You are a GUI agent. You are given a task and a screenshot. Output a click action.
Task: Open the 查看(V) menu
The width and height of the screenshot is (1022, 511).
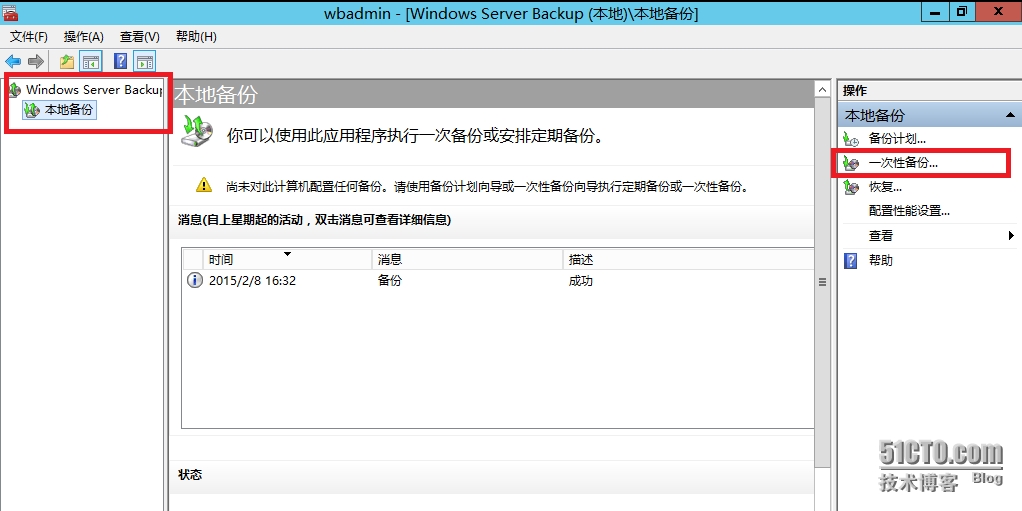tap(139, 36)
